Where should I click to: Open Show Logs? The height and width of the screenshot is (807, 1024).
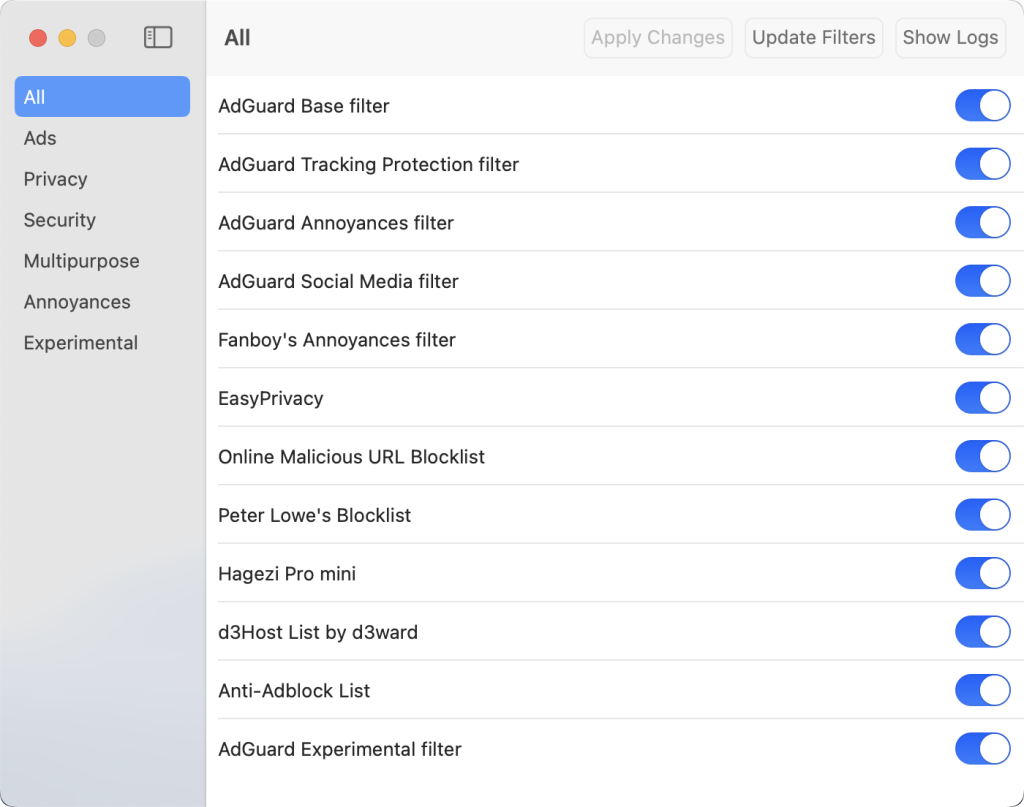(950, 38)
